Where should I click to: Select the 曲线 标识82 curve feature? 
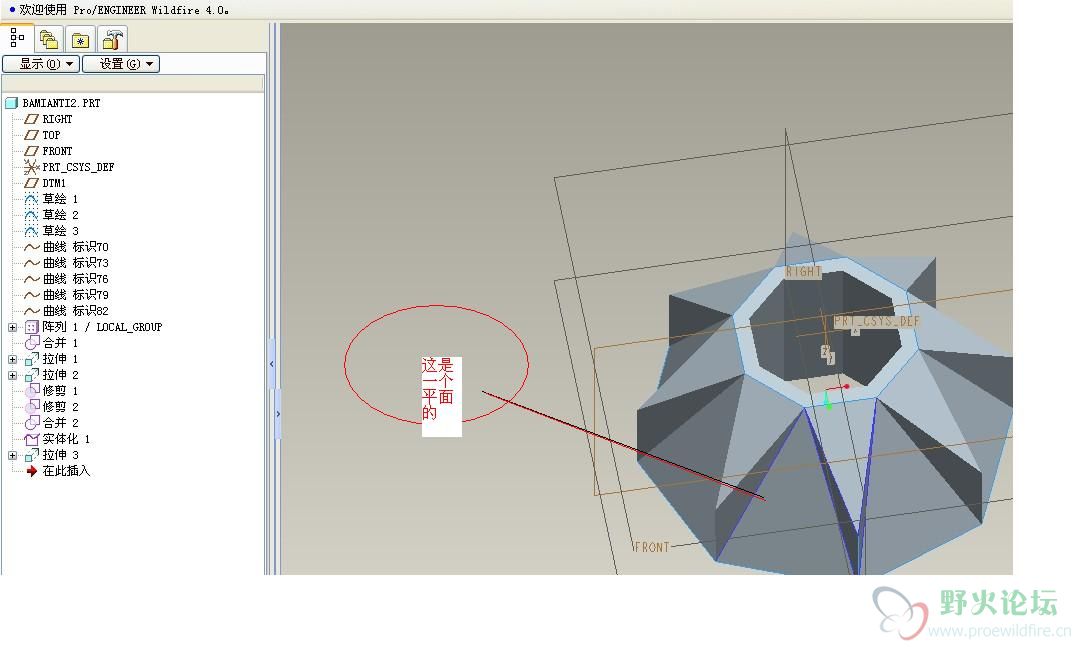click(x=75, y=311)
